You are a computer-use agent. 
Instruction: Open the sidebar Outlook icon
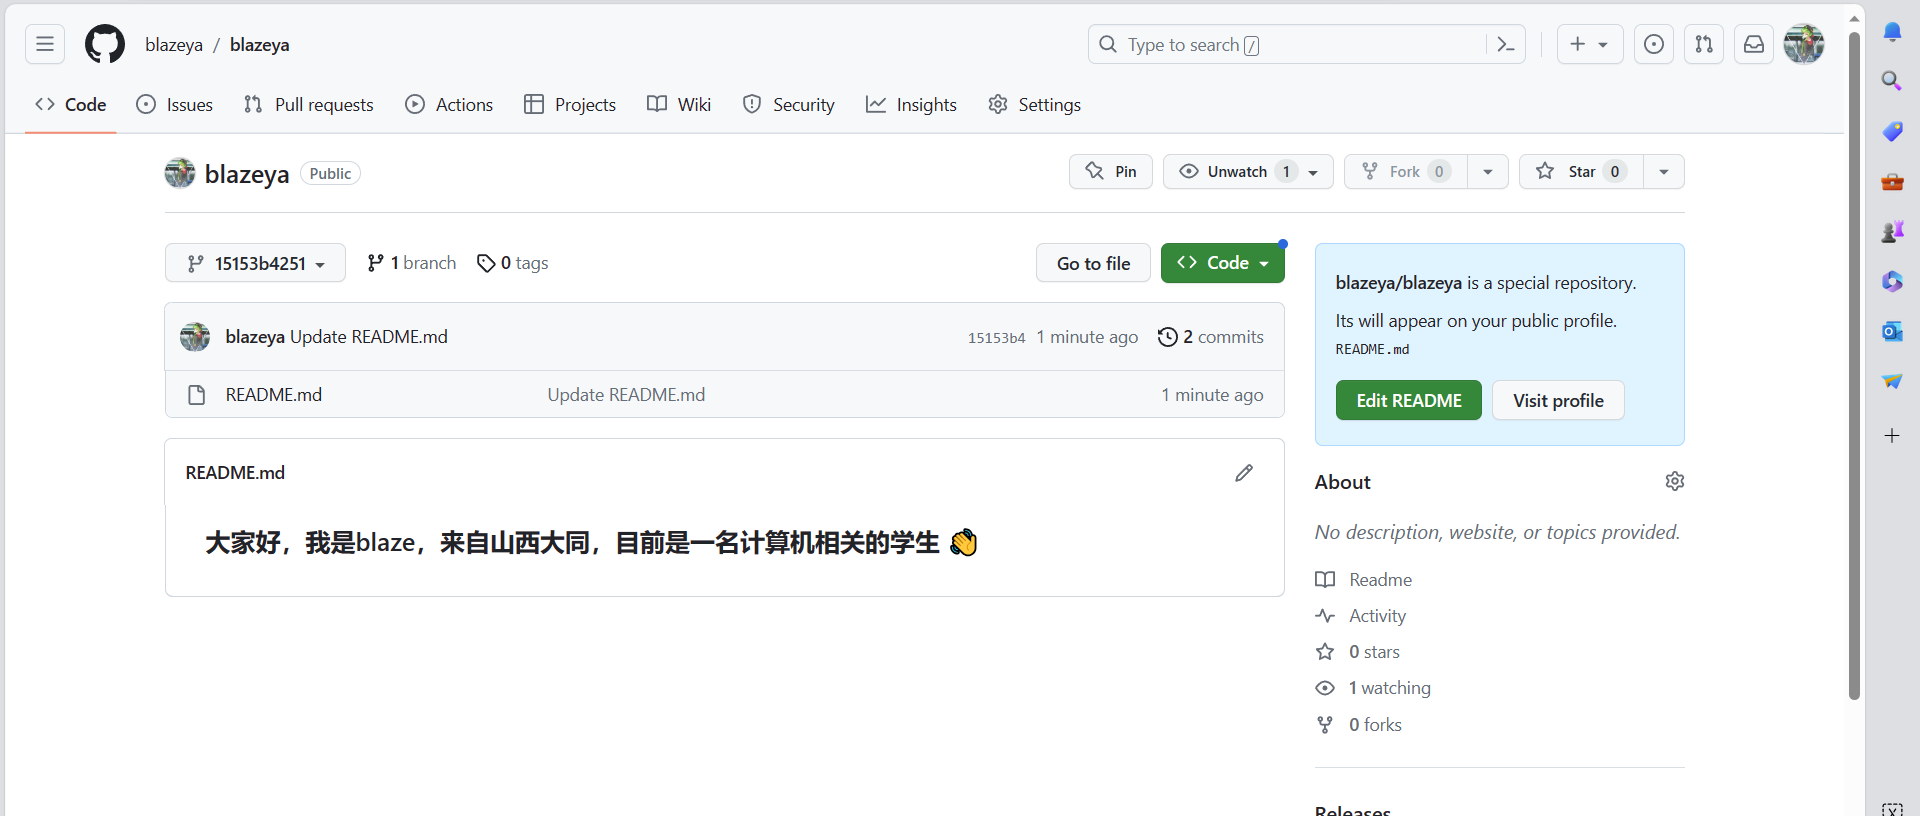[x=1892, y=332]
